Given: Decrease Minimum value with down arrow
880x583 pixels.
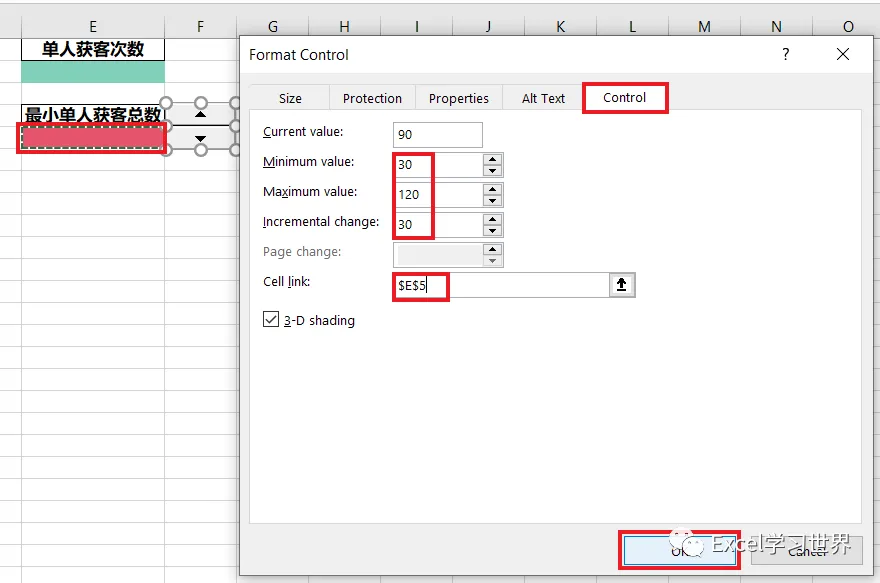Looking at the screenshot, I should tap(492, 171).
